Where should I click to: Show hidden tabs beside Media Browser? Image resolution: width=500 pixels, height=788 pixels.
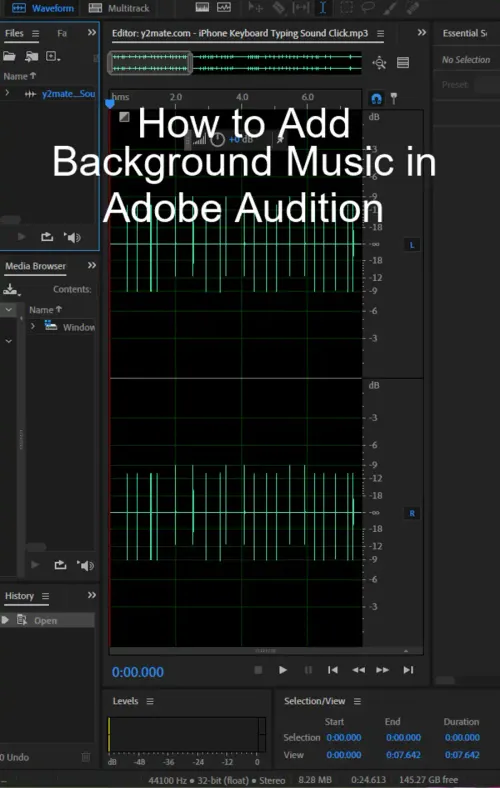pyautogui.click(x=91, y=265)
